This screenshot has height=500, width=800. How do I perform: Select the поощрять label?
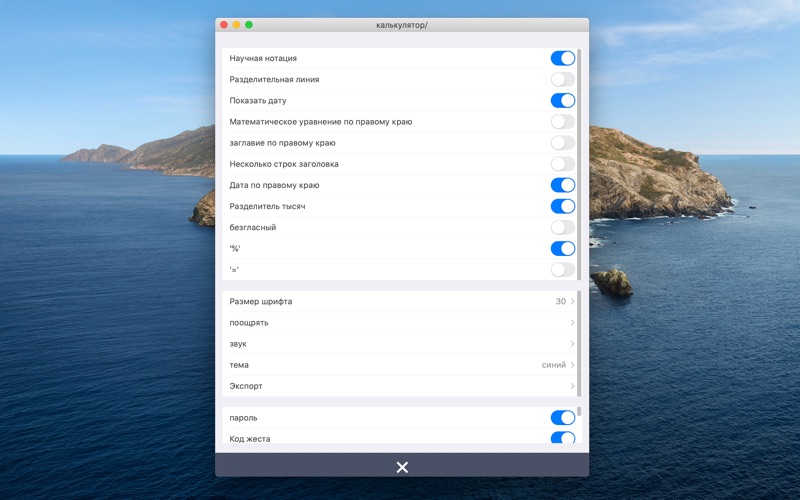(248, 322)
